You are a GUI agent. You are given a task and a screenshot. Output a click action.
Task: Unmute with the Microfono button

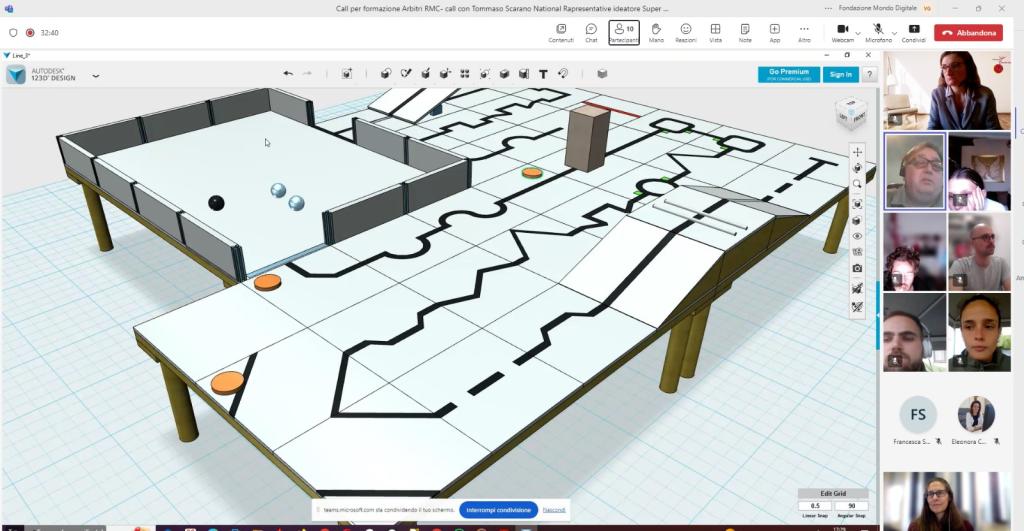(878, 33)
